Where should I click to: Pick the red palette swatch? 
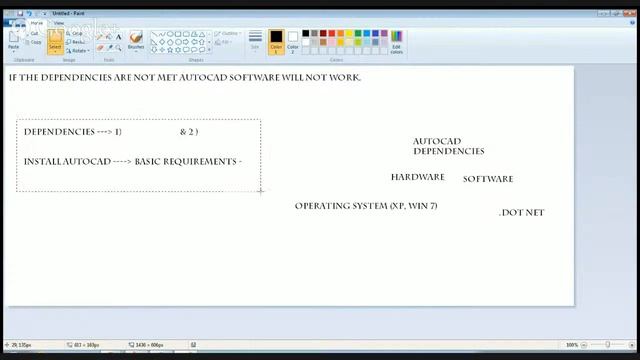coord(332,33)
